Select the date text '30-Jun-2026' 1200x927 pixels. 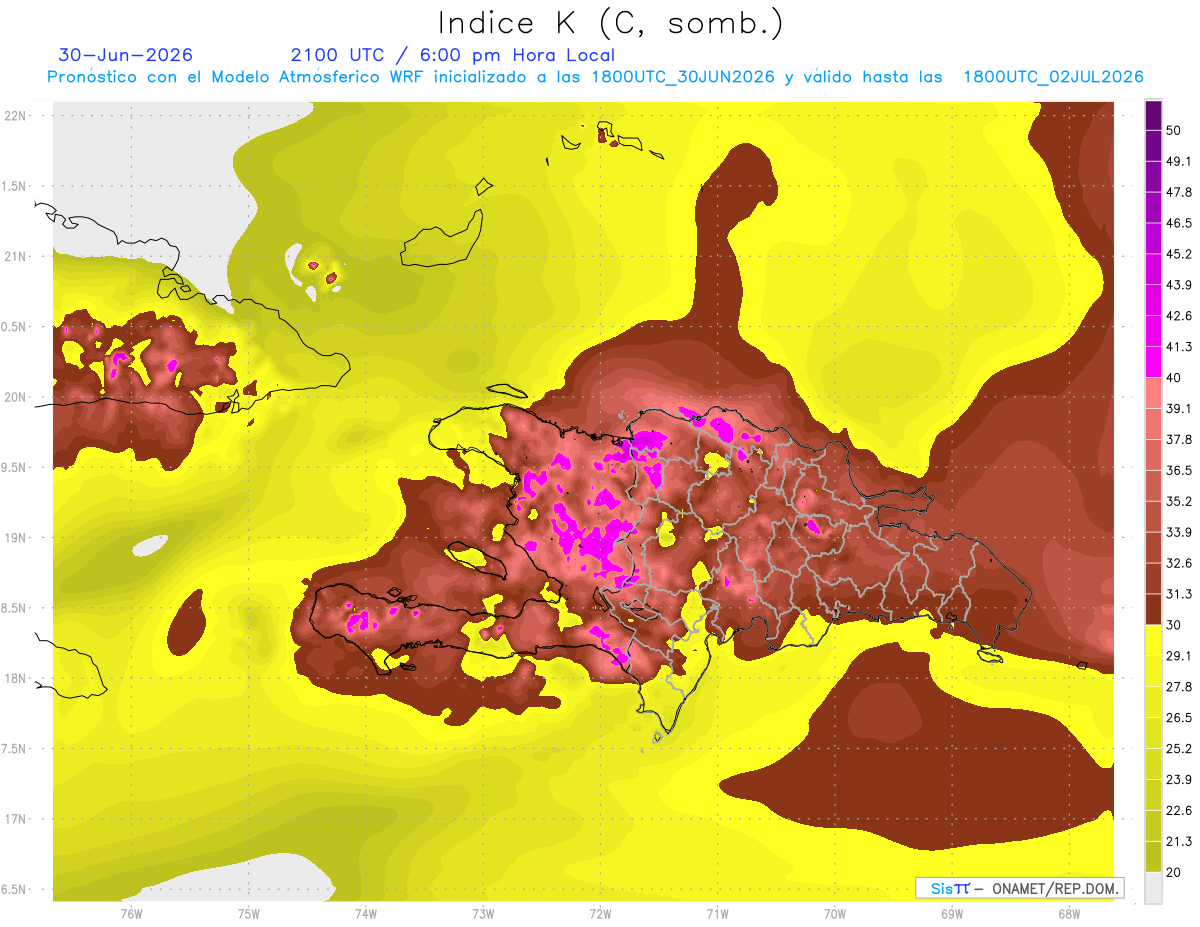[x=126, y=55]
